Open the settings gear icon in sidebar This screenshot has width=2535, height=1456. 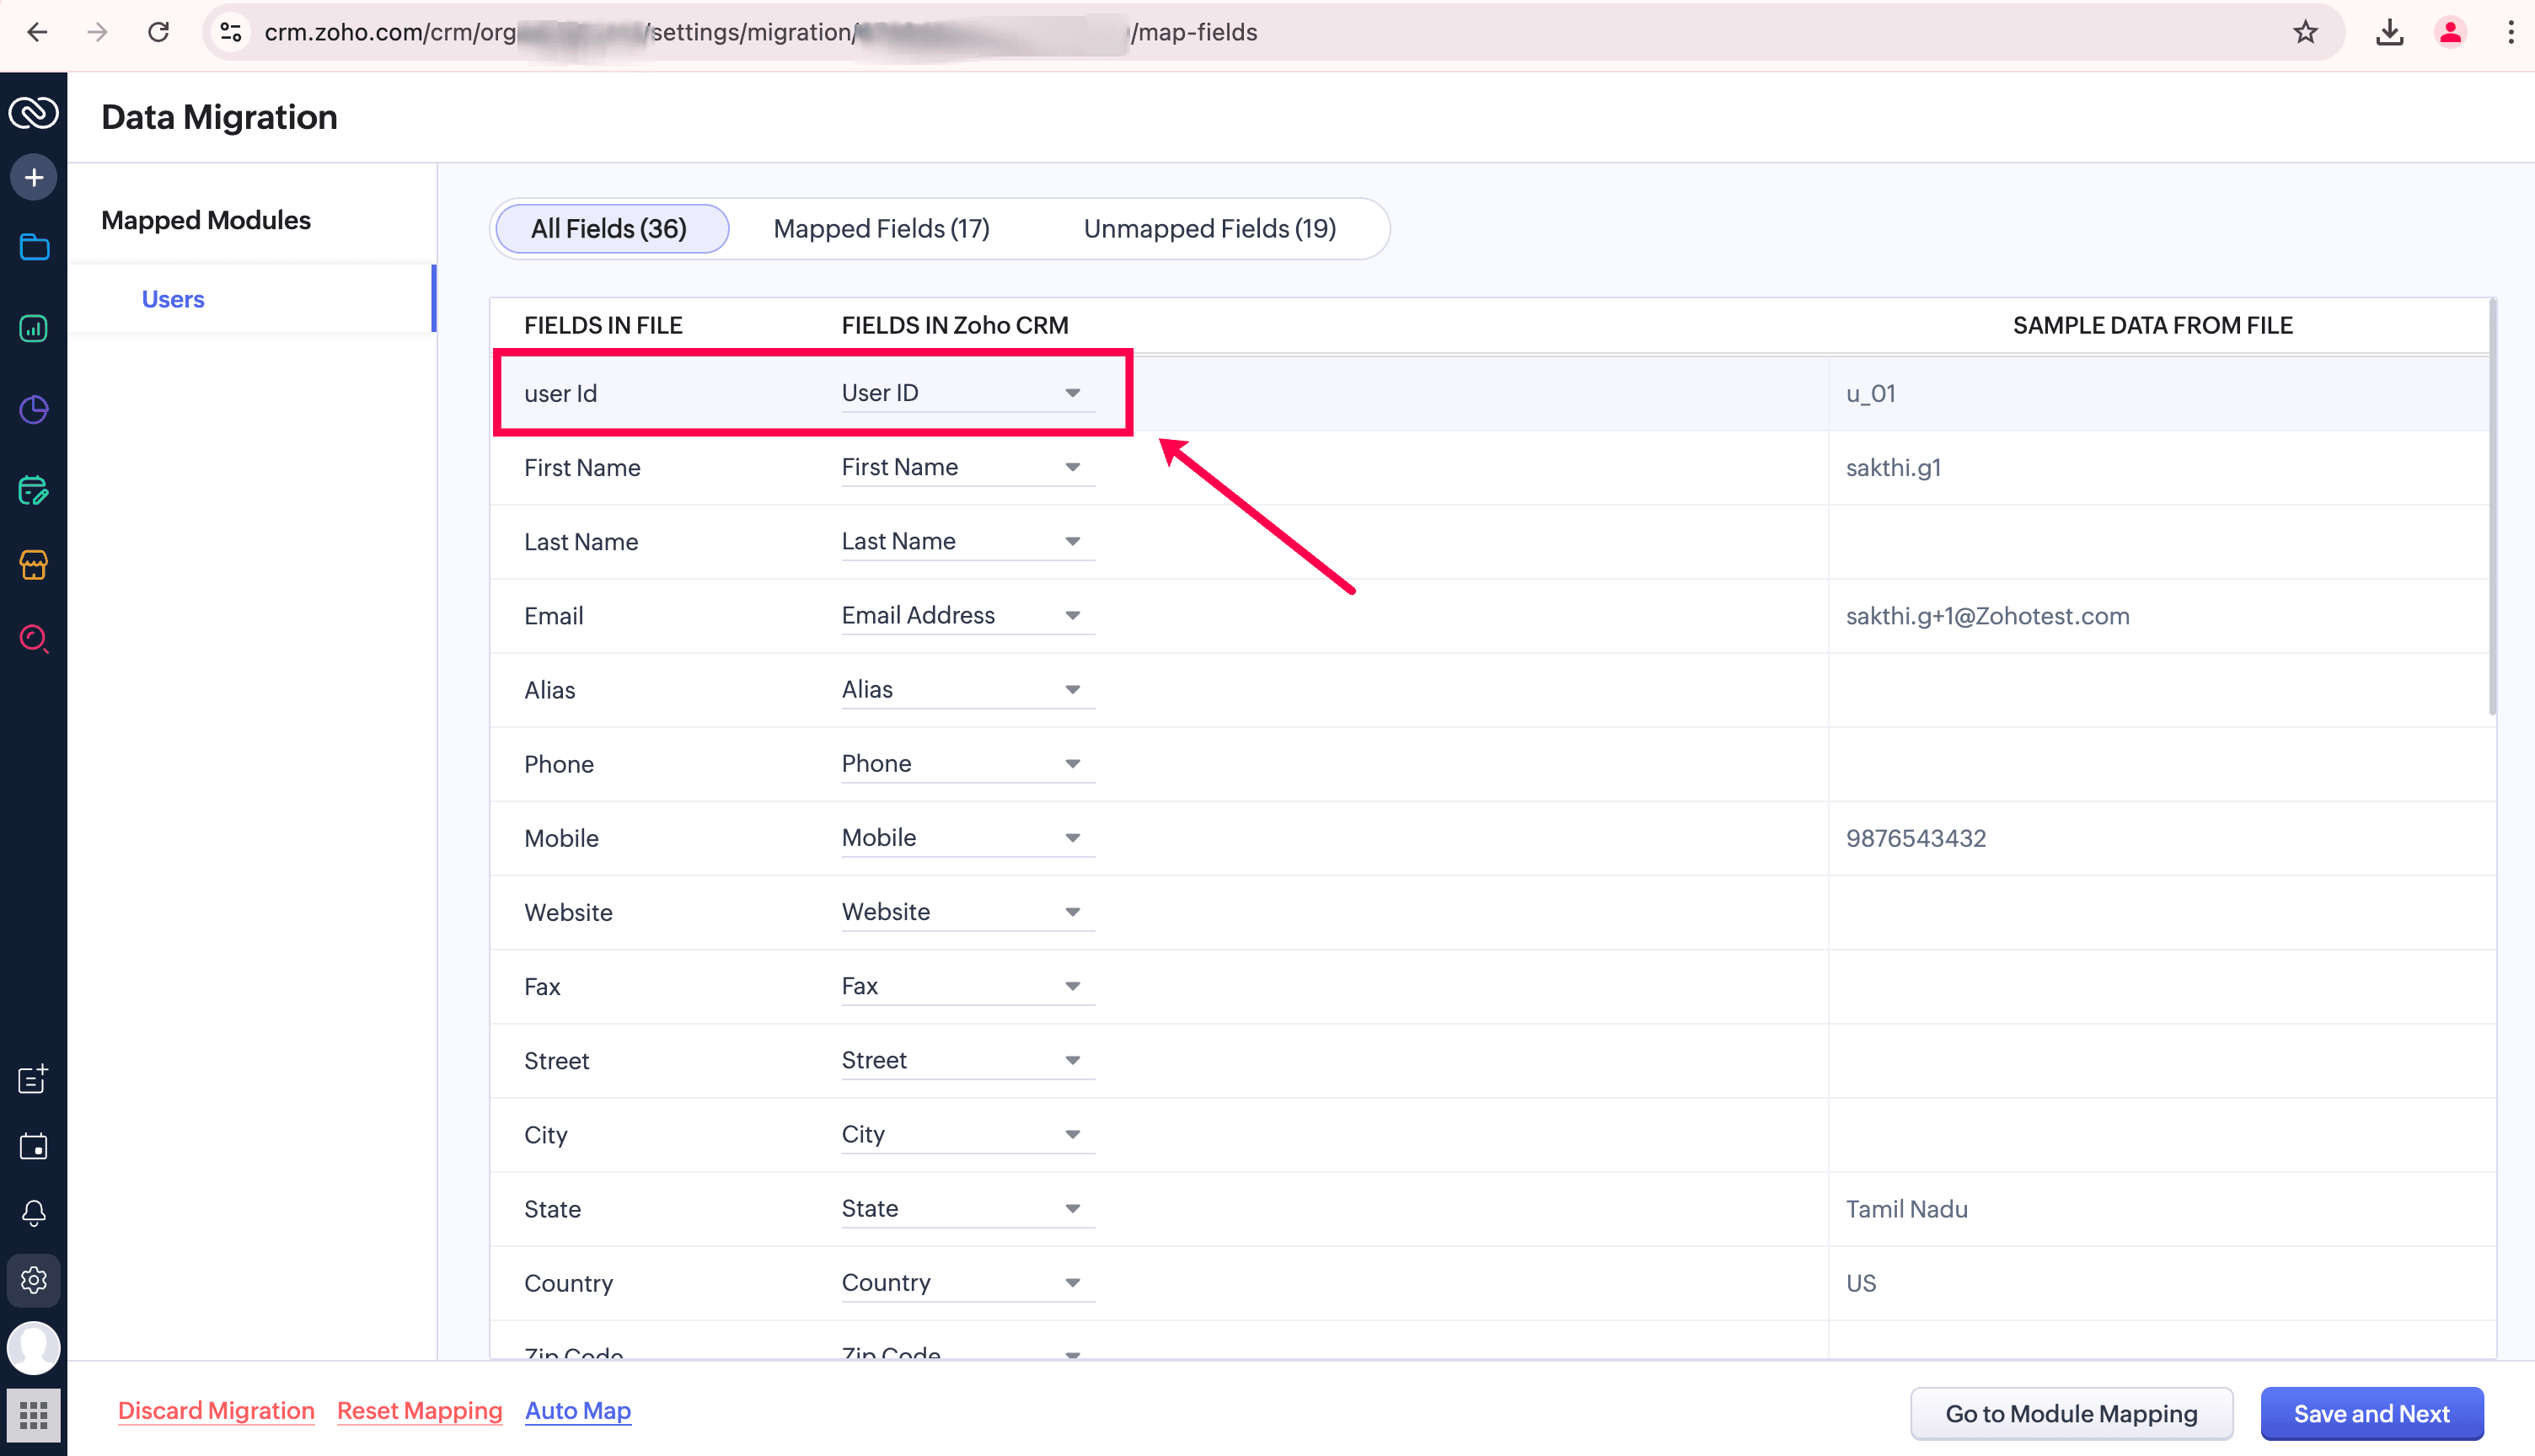[34, 1280]
